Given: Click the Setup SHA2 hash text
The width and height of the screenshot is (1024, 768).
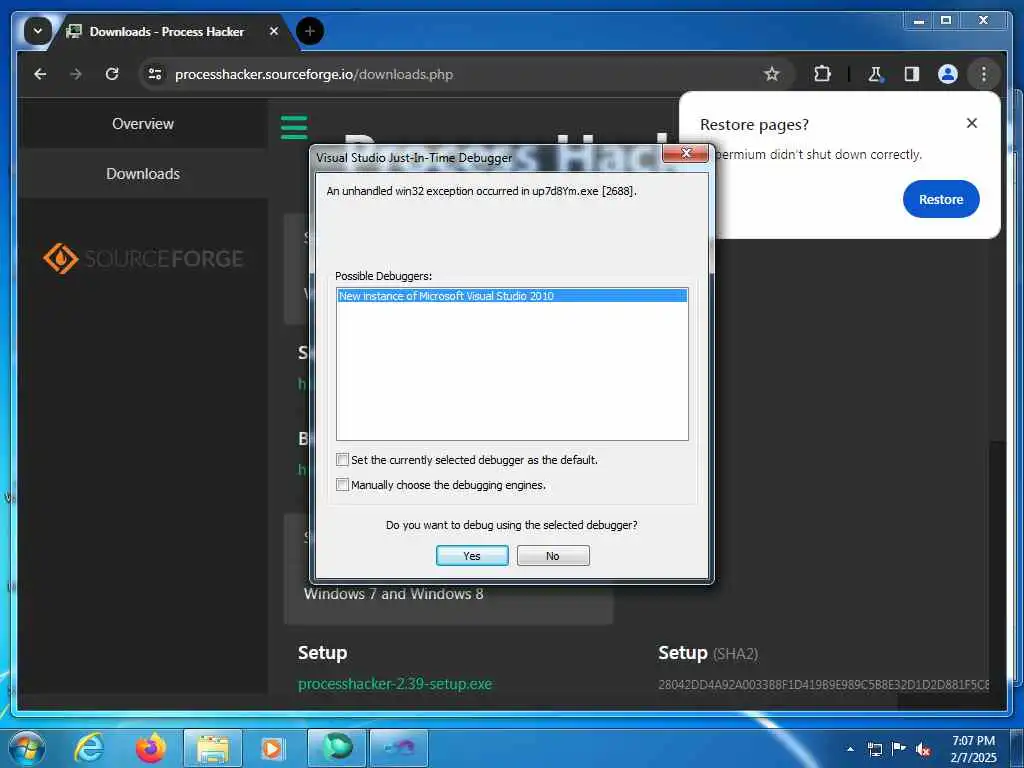Looking at the screenshot, I should click(x=824, y=684).
